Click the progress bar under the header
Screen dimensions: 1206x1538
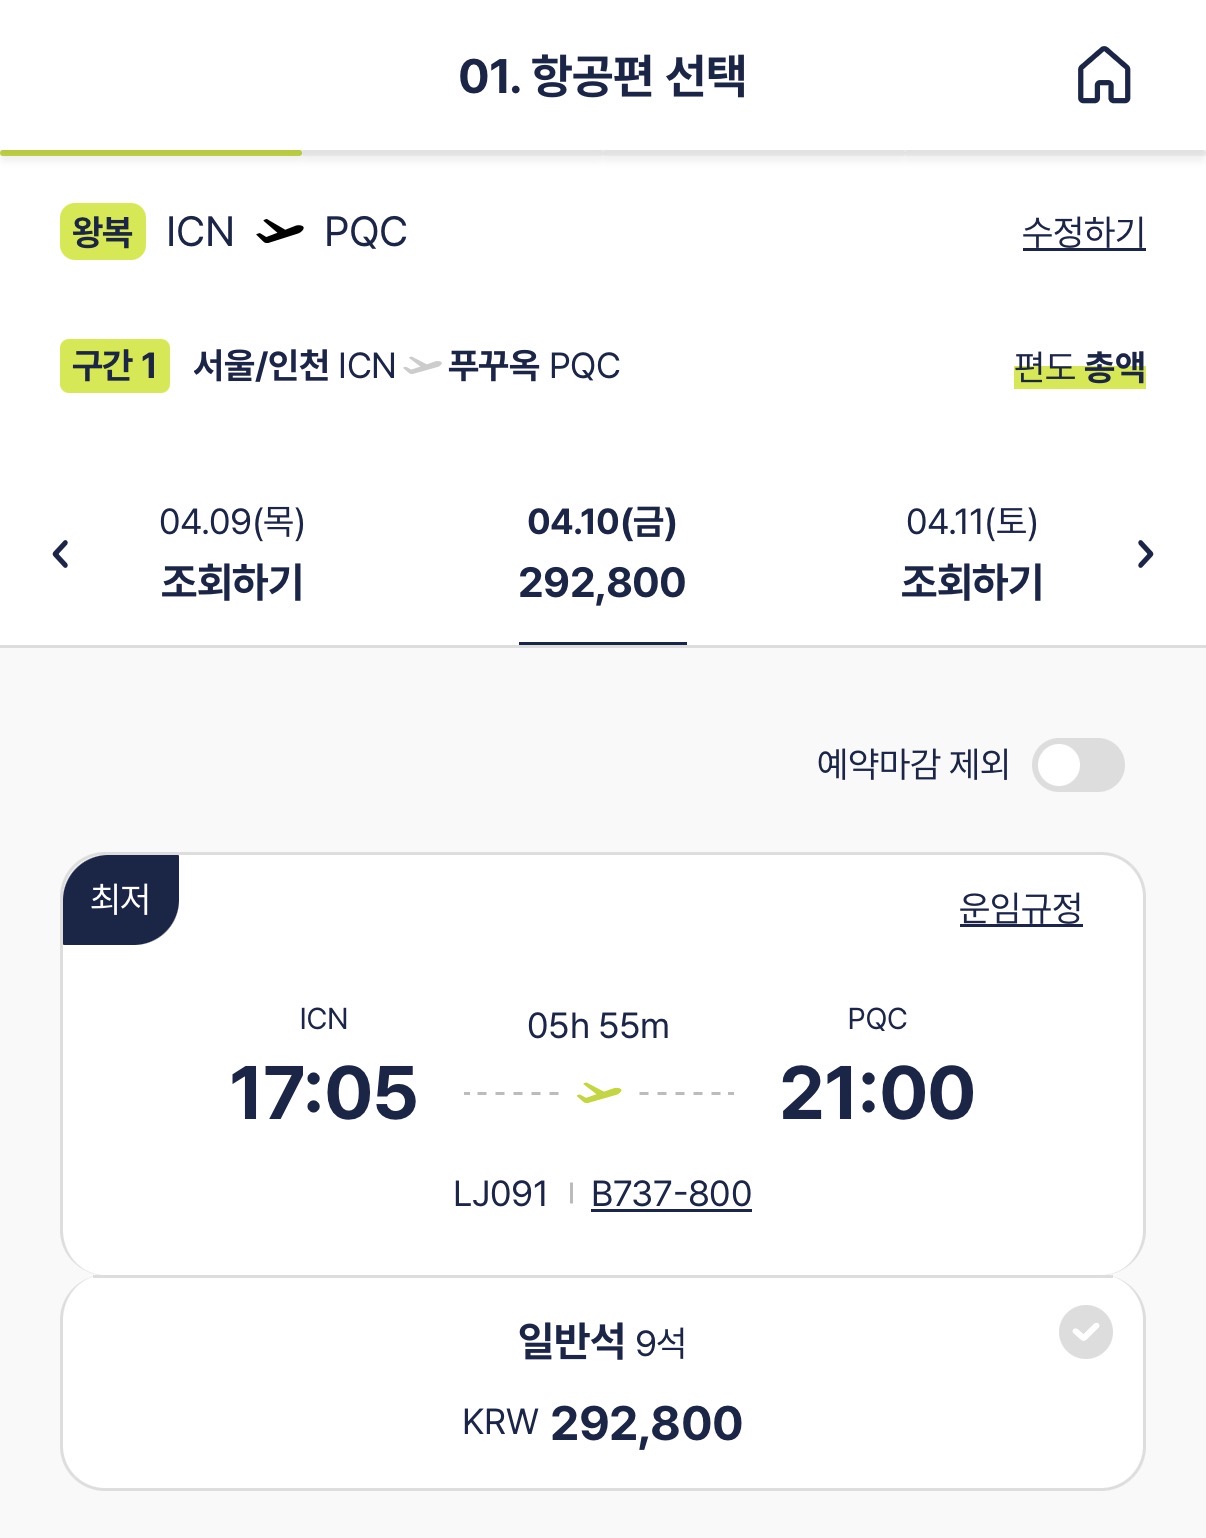click(x=602, y=153)
